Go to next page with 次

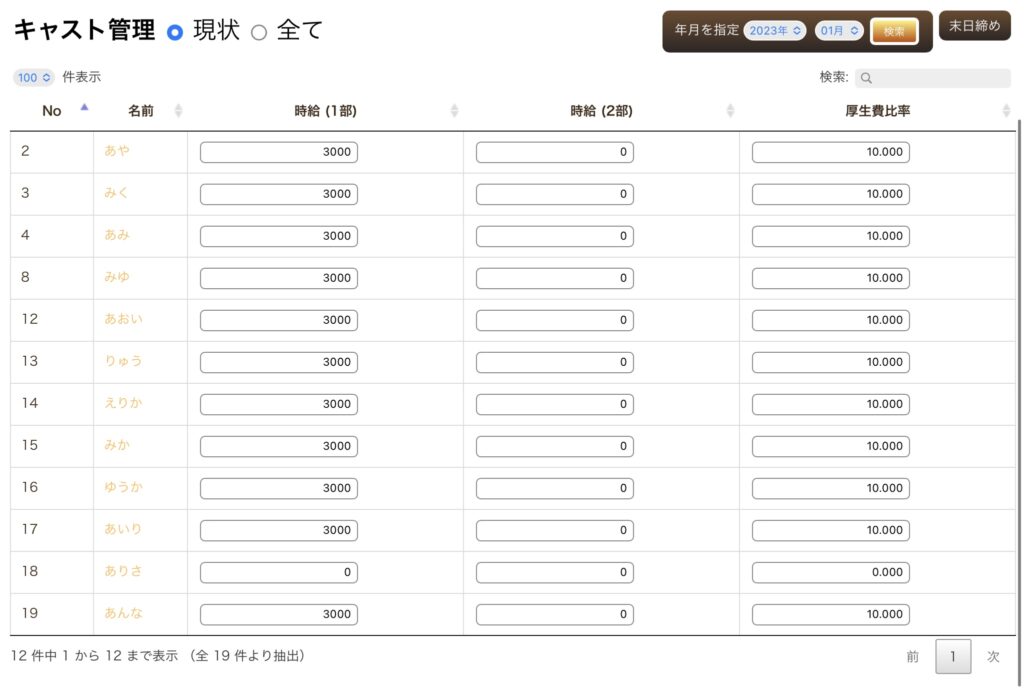pos(993,656)
